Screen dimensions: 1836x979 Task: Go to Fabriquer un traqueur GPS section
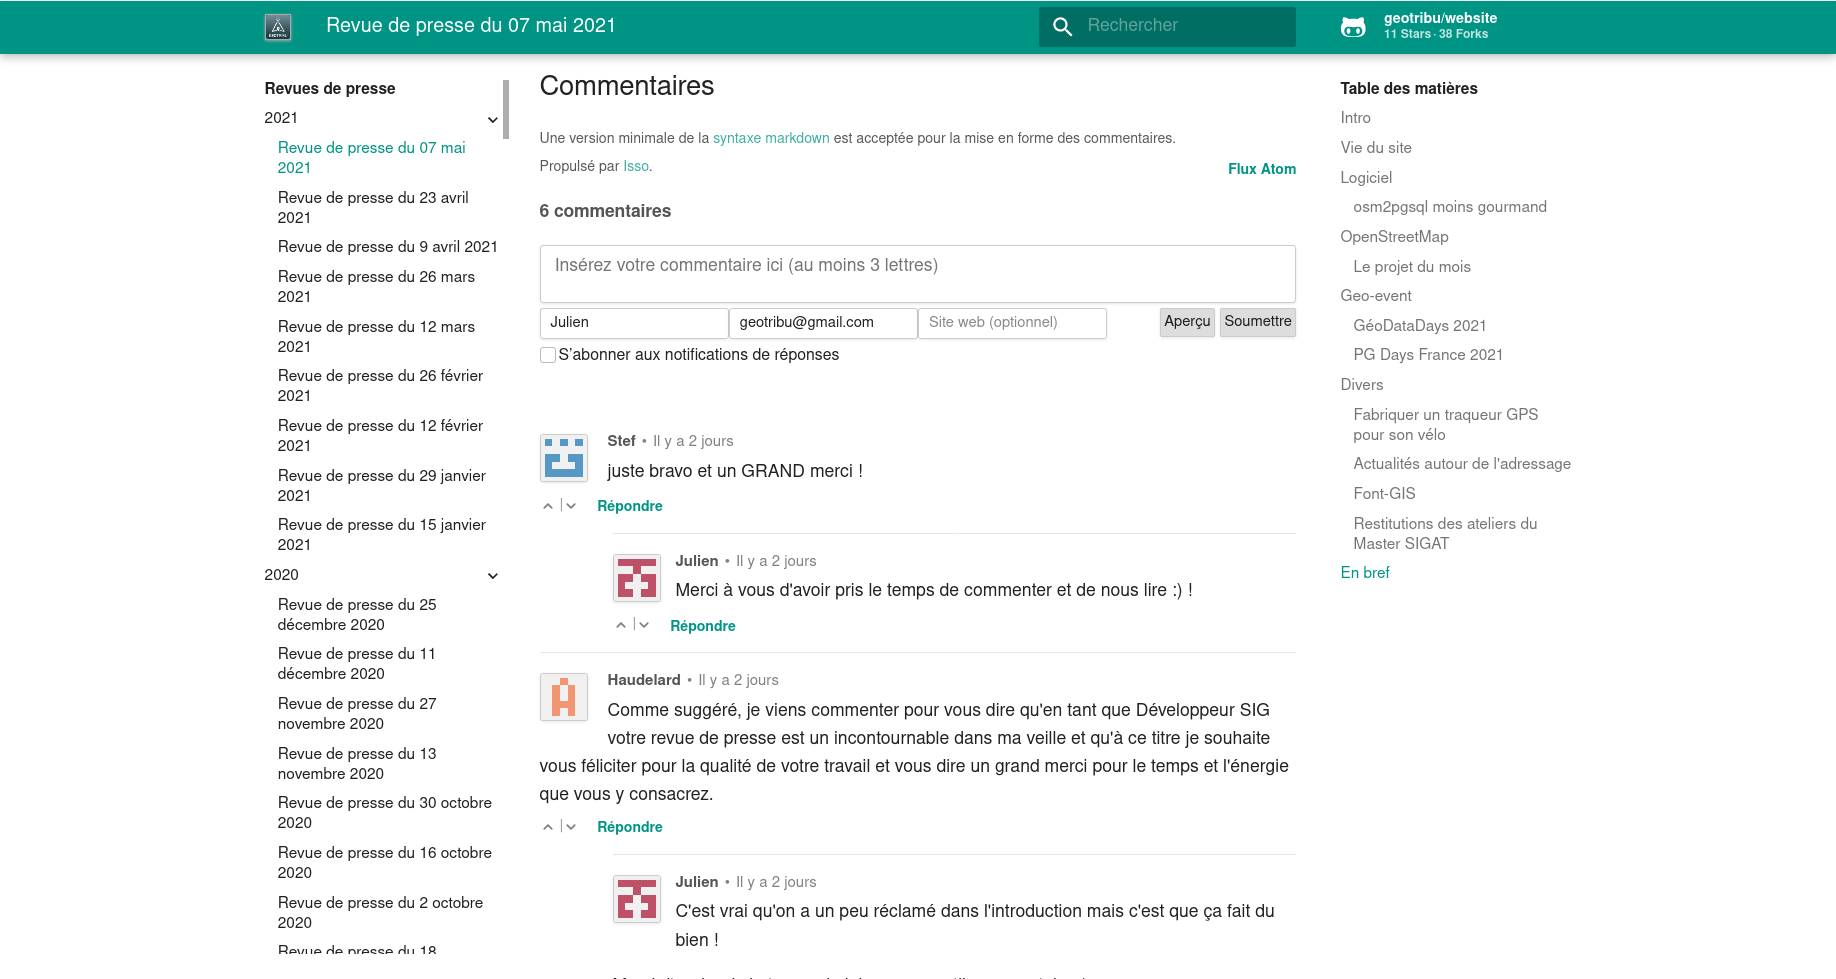[1446, 425]
